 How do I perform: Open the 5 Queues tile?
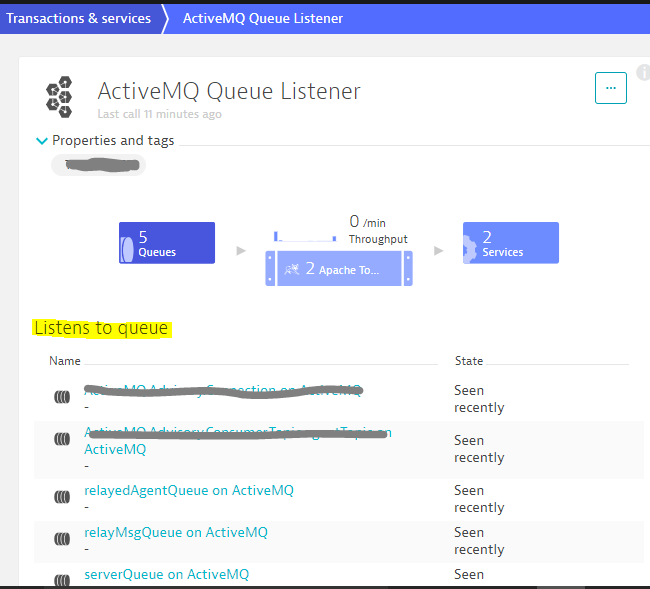166,243
